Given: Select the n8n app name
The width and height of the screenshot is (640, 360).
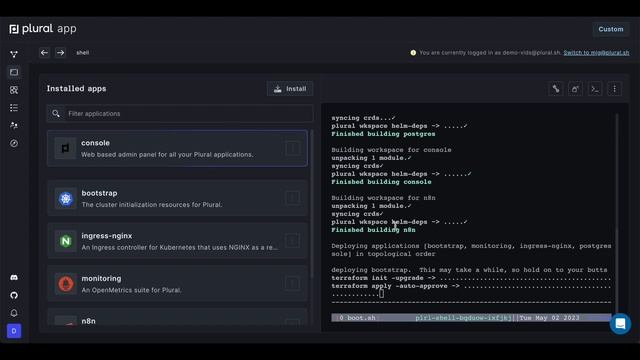Looking at the screenshot, I should [89, 321].
